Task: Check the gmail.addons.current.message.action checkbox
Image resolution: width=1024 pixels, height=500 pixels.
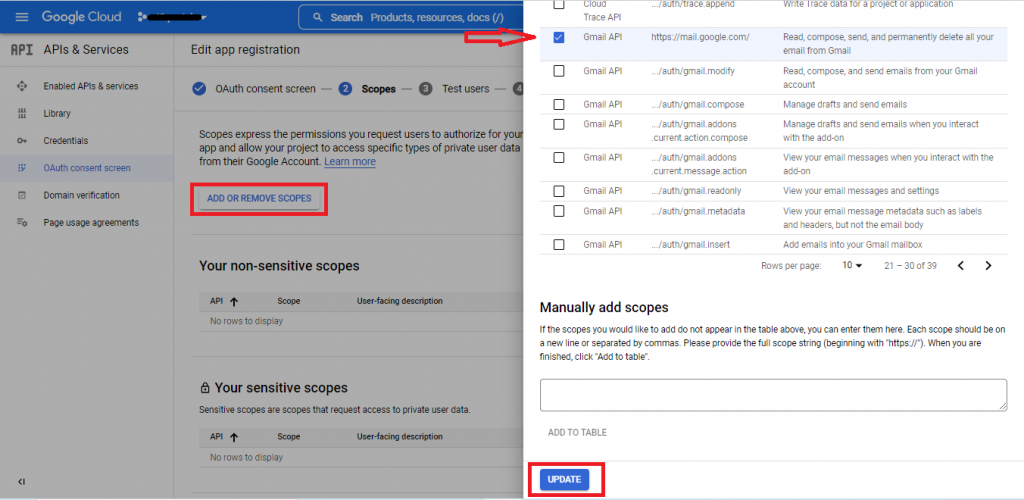Action: 558,157
